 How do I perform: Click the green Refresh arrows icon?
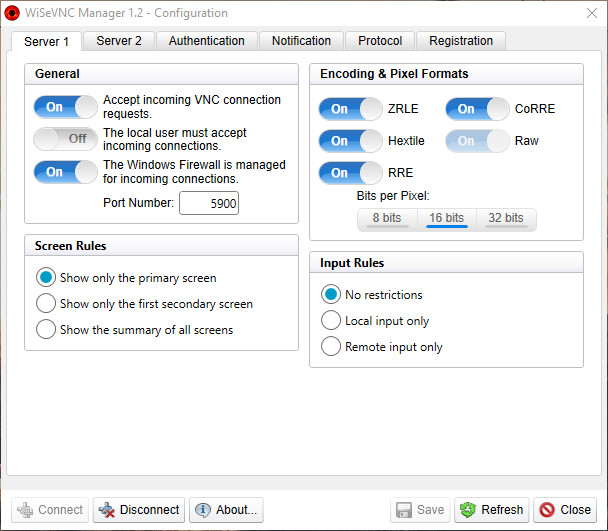[x=468, y=510]
